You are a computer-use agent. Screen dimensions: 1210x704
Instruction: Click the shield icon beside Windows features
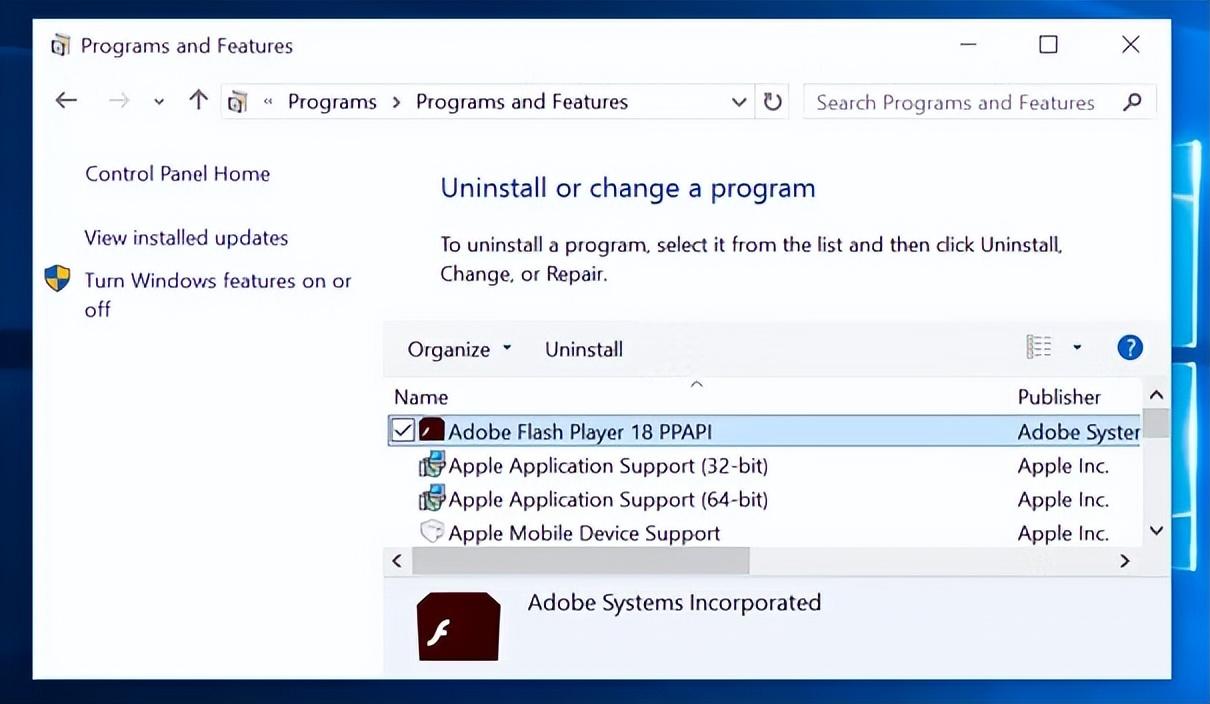58,279
